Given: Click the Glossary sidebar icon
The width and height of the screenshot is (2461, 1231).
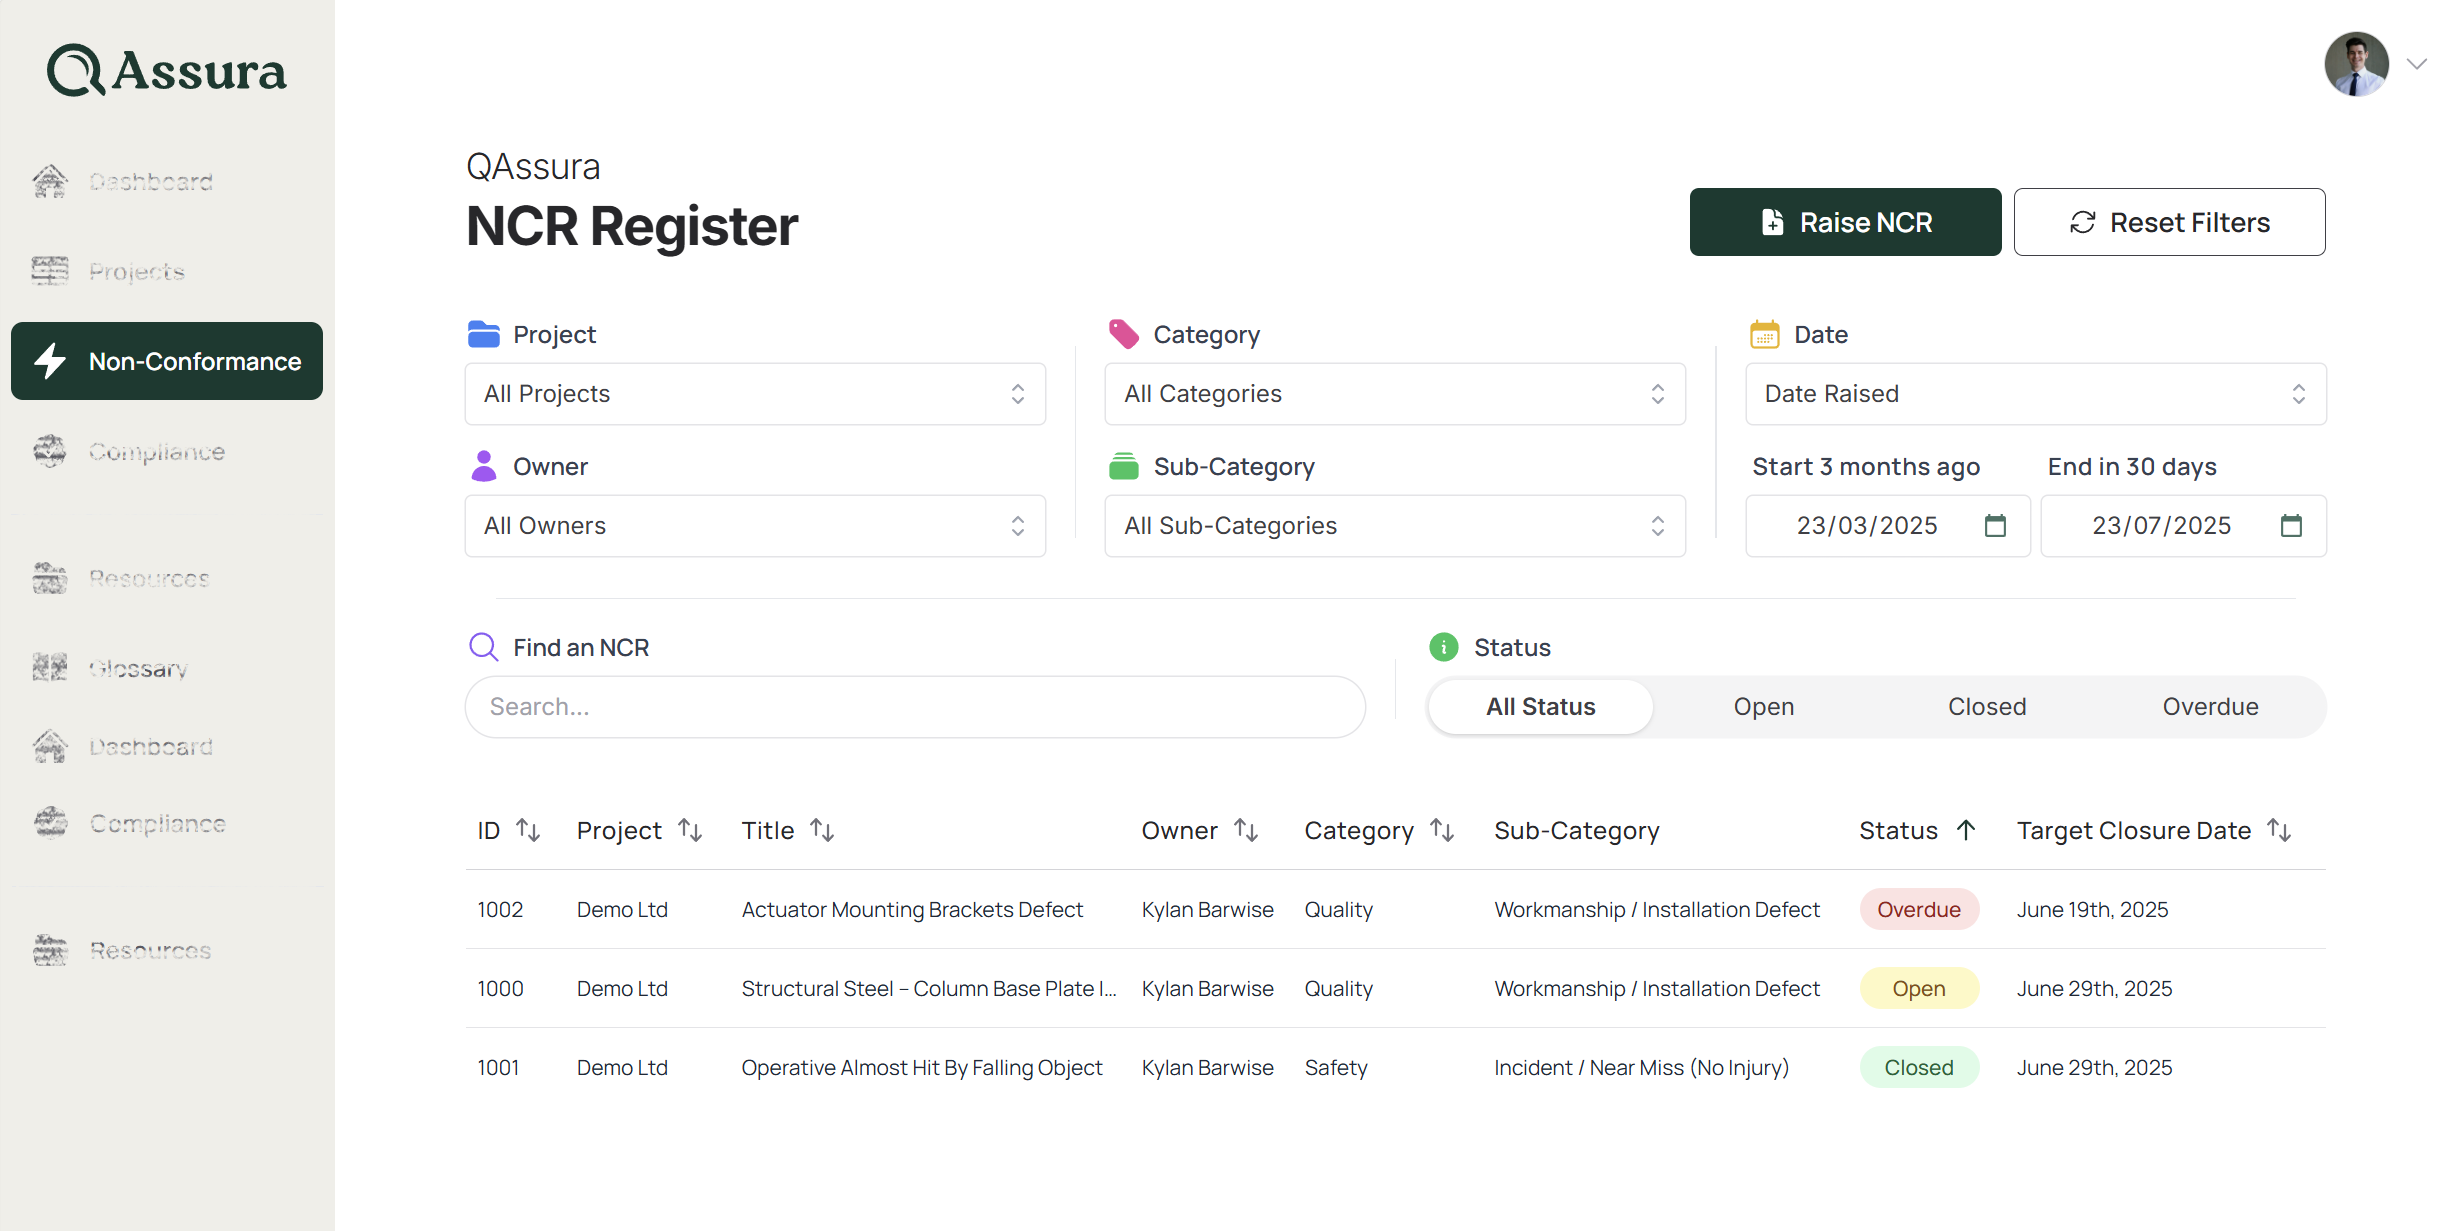Looking at the screenshot, I should 50,667.
